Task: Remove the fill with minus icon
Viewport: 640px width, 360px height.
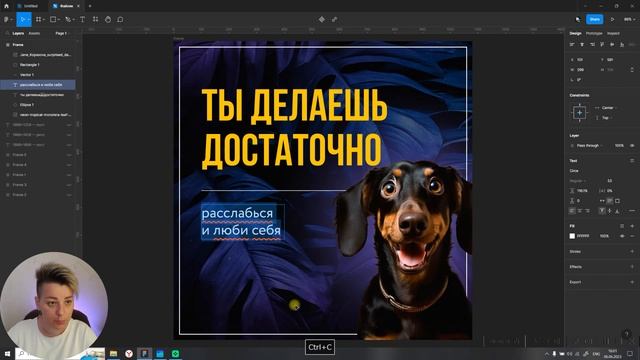Action: click(632, 236)
